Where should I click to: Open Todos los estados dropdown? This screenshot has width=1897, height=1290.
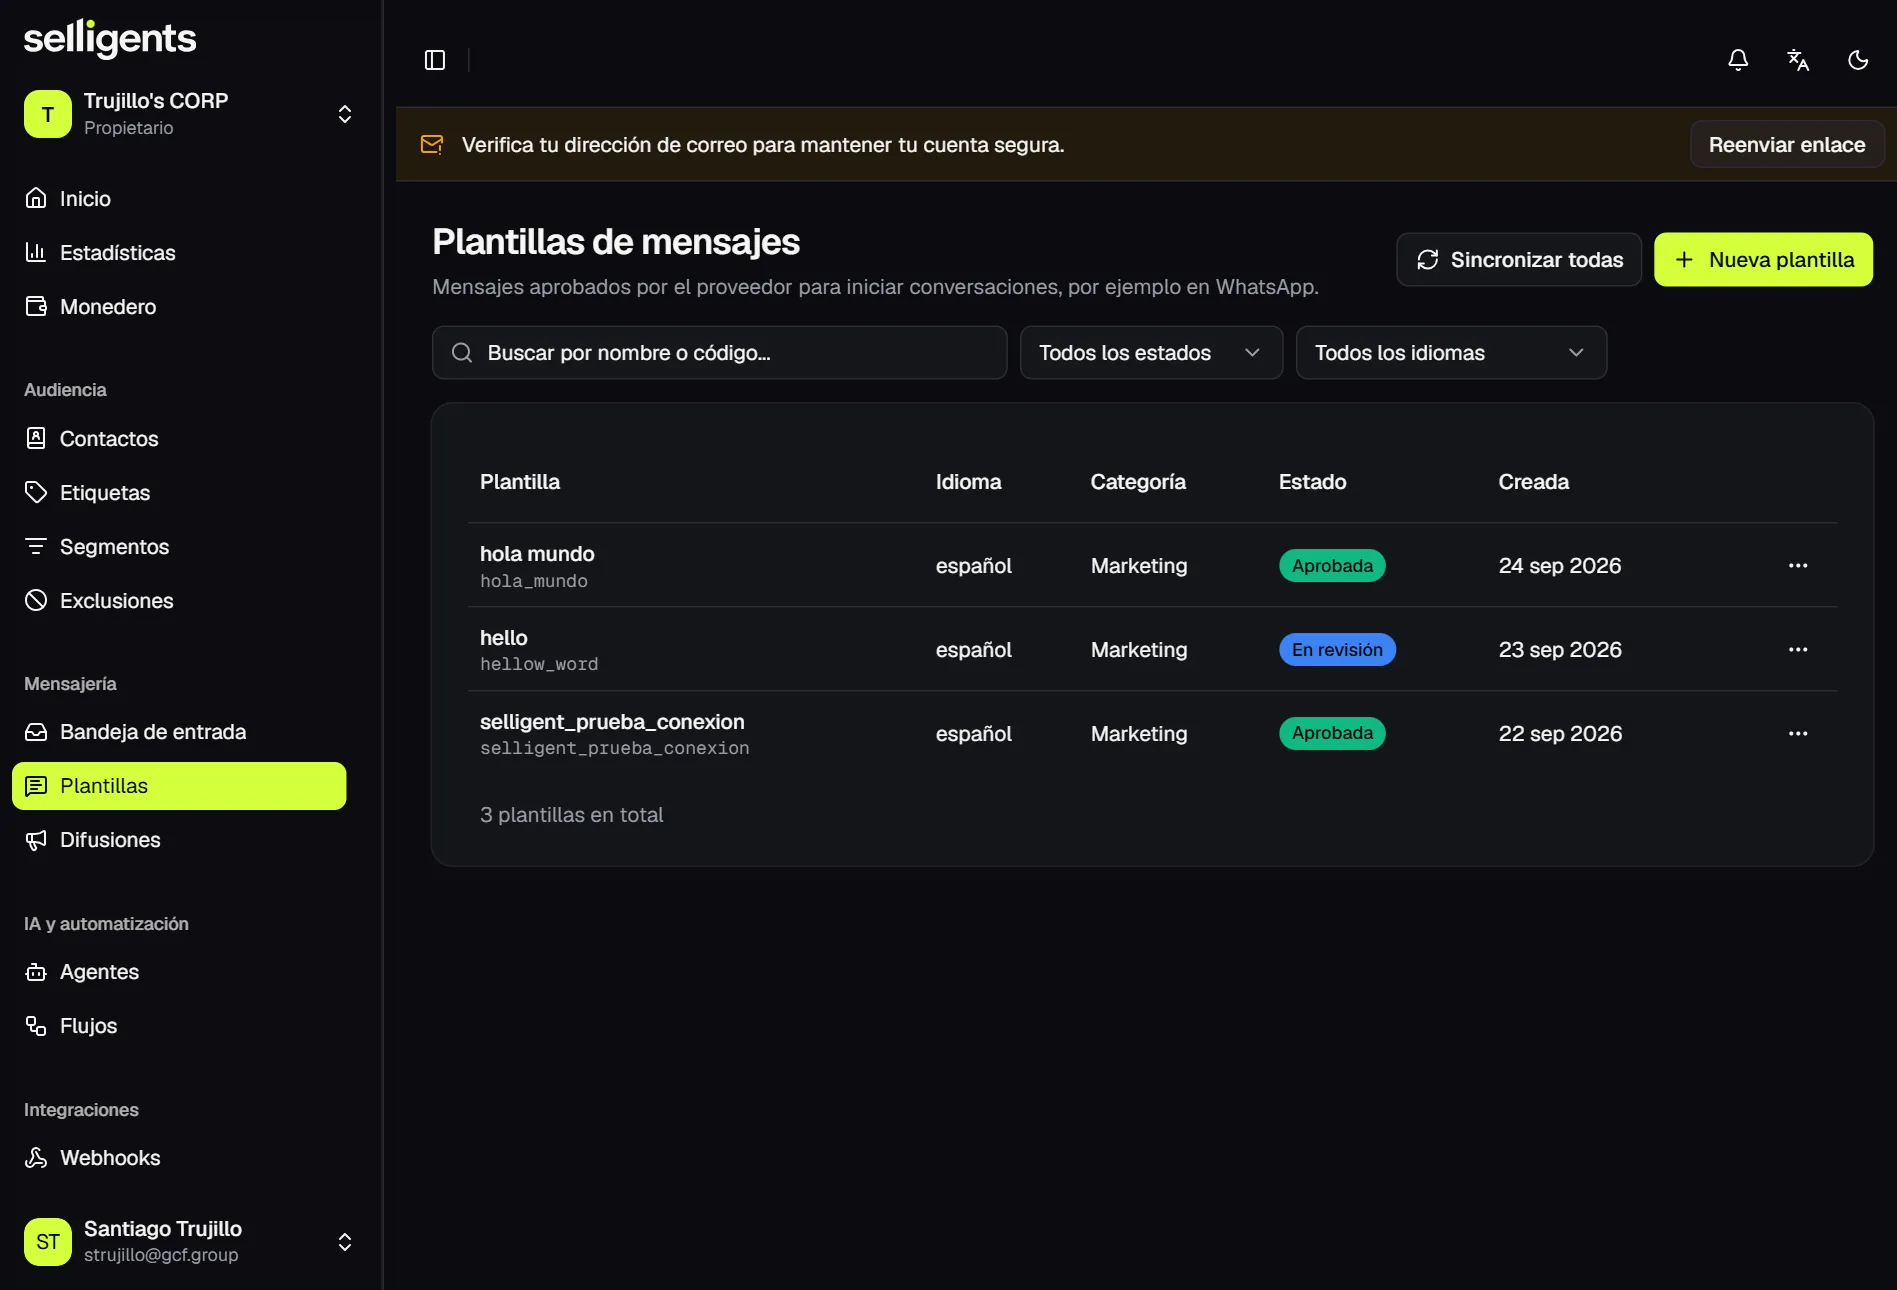1151,353
